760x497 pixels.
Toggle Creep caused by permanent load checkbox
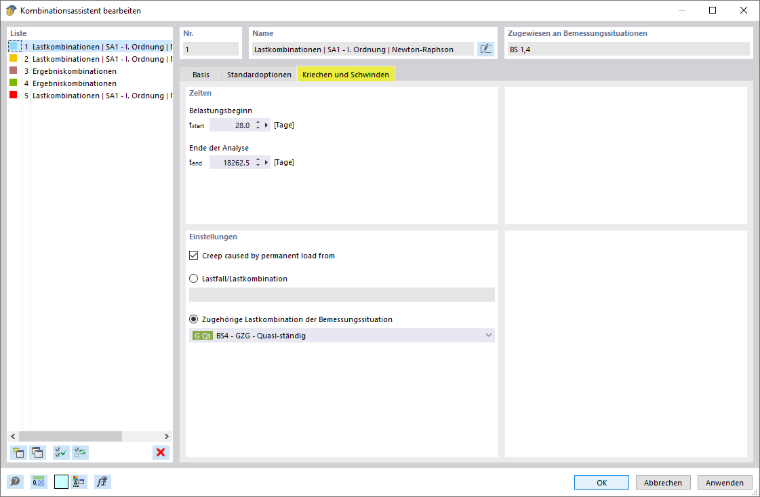pos(193,256)
